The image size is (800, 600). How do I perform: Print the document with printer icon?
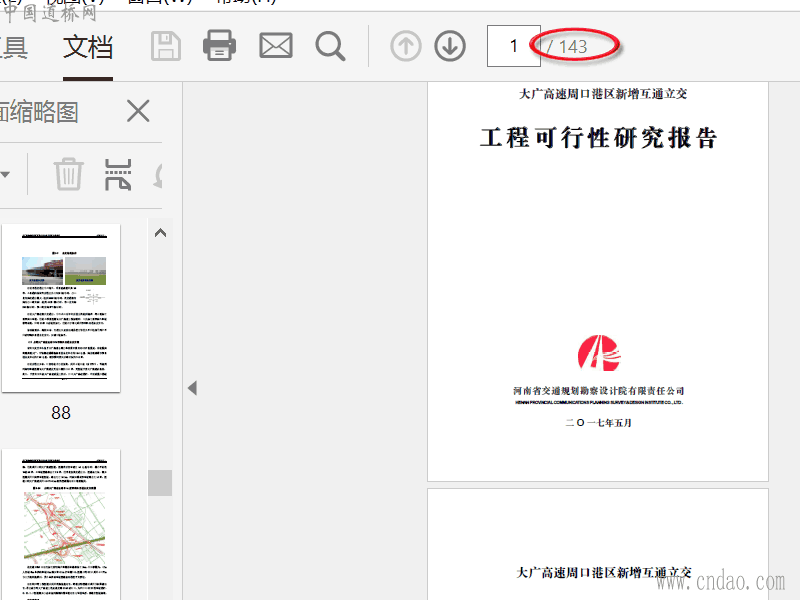tap(219, 46)
